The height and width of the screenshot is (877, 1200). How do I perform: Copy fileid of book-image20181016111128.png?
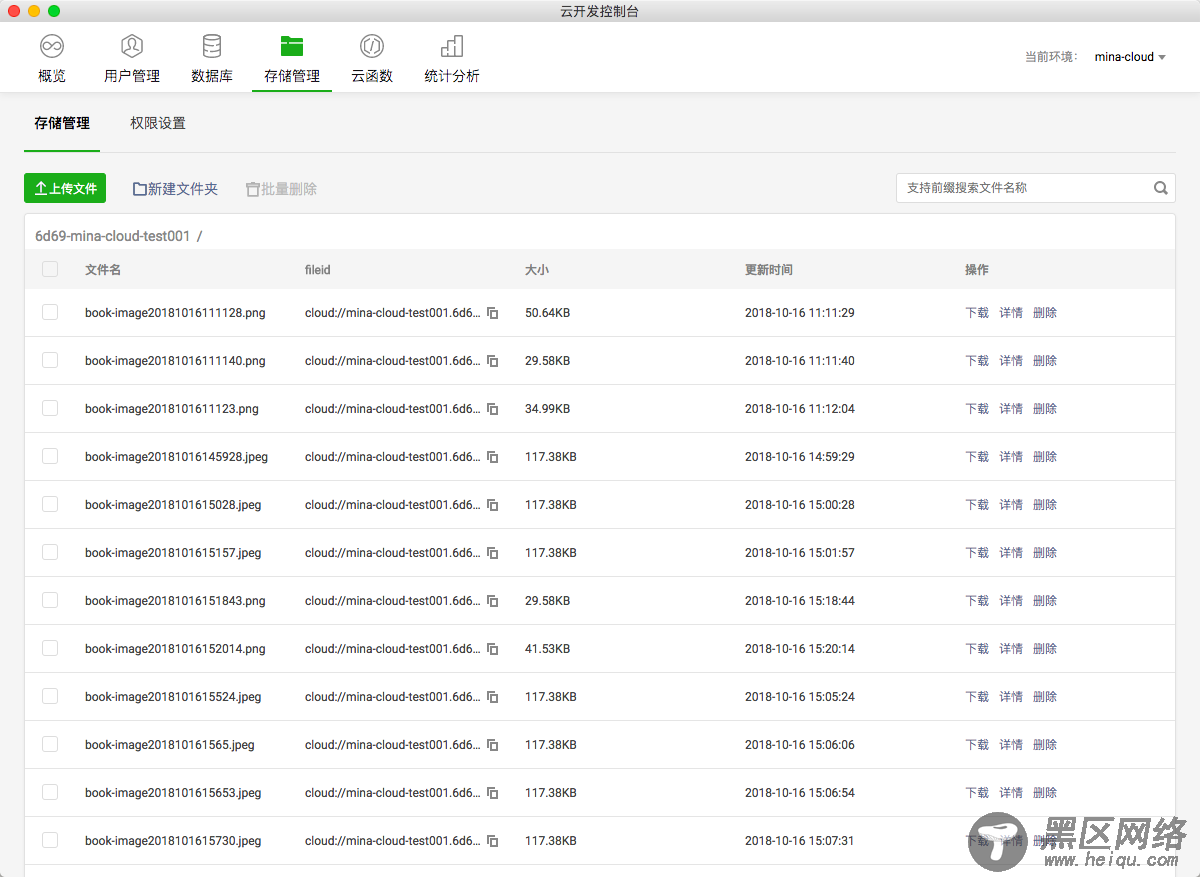pyautogui.click(x=492, y=313)
